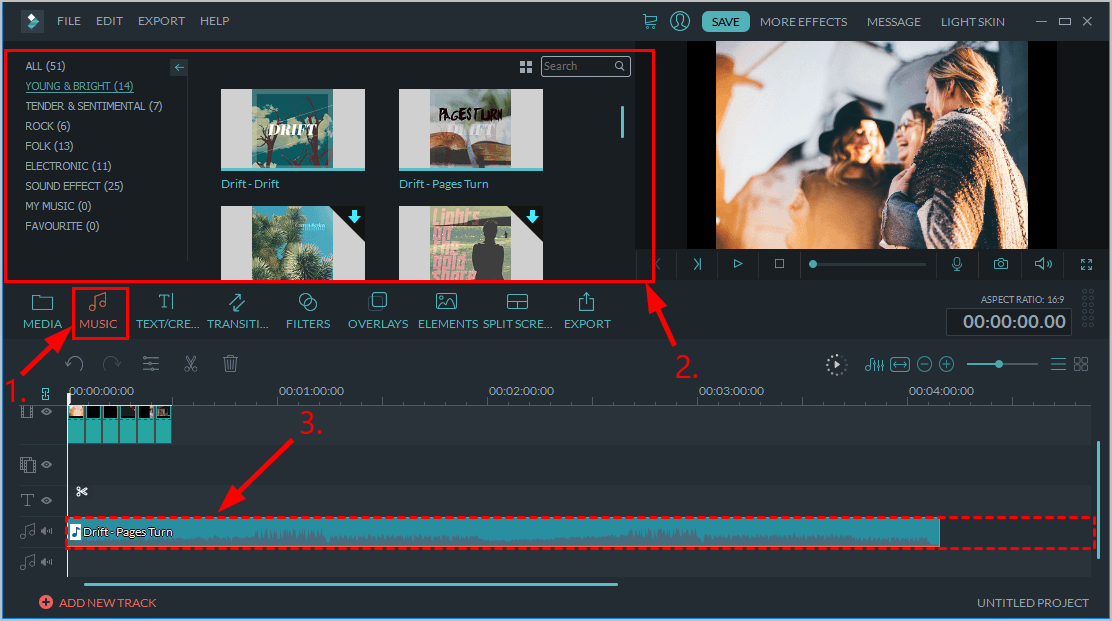Delete clip using the trash icon
The image size is (1112, 621).
(x=230, y=363)
